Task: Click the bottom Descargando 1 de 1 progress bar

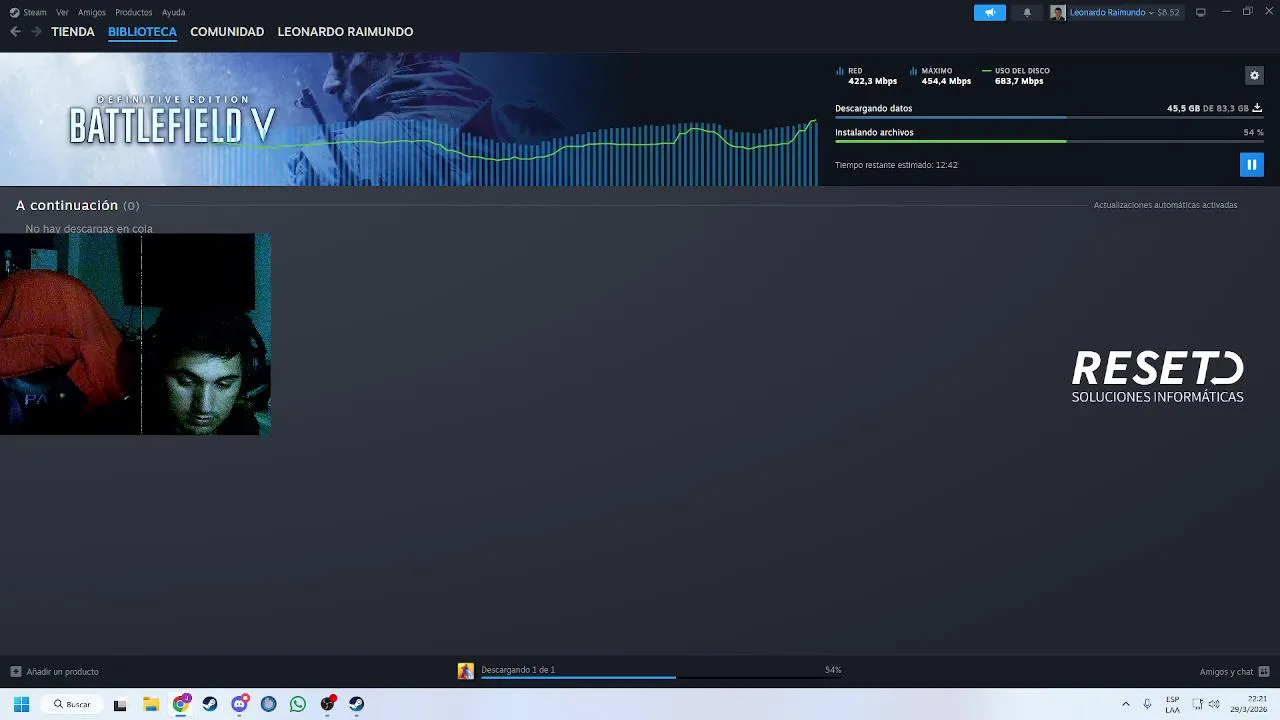Action: click(x=661, y=678)
